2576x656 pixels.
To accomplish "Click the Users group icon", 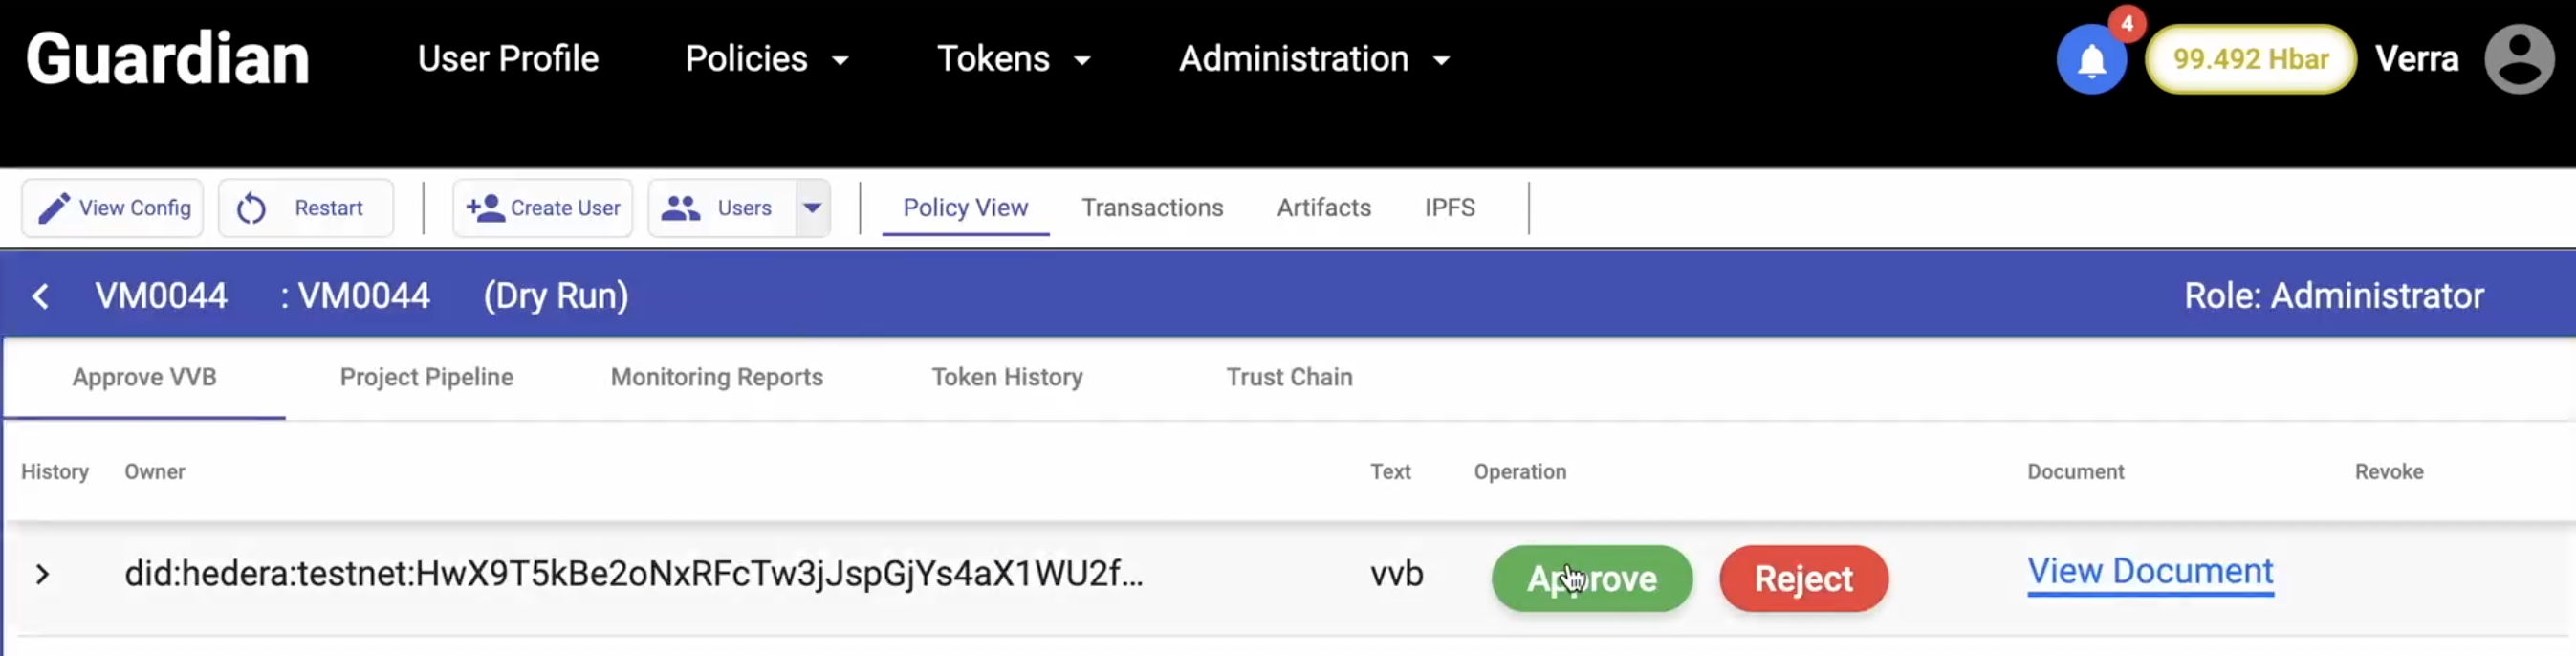I will 681,208.
